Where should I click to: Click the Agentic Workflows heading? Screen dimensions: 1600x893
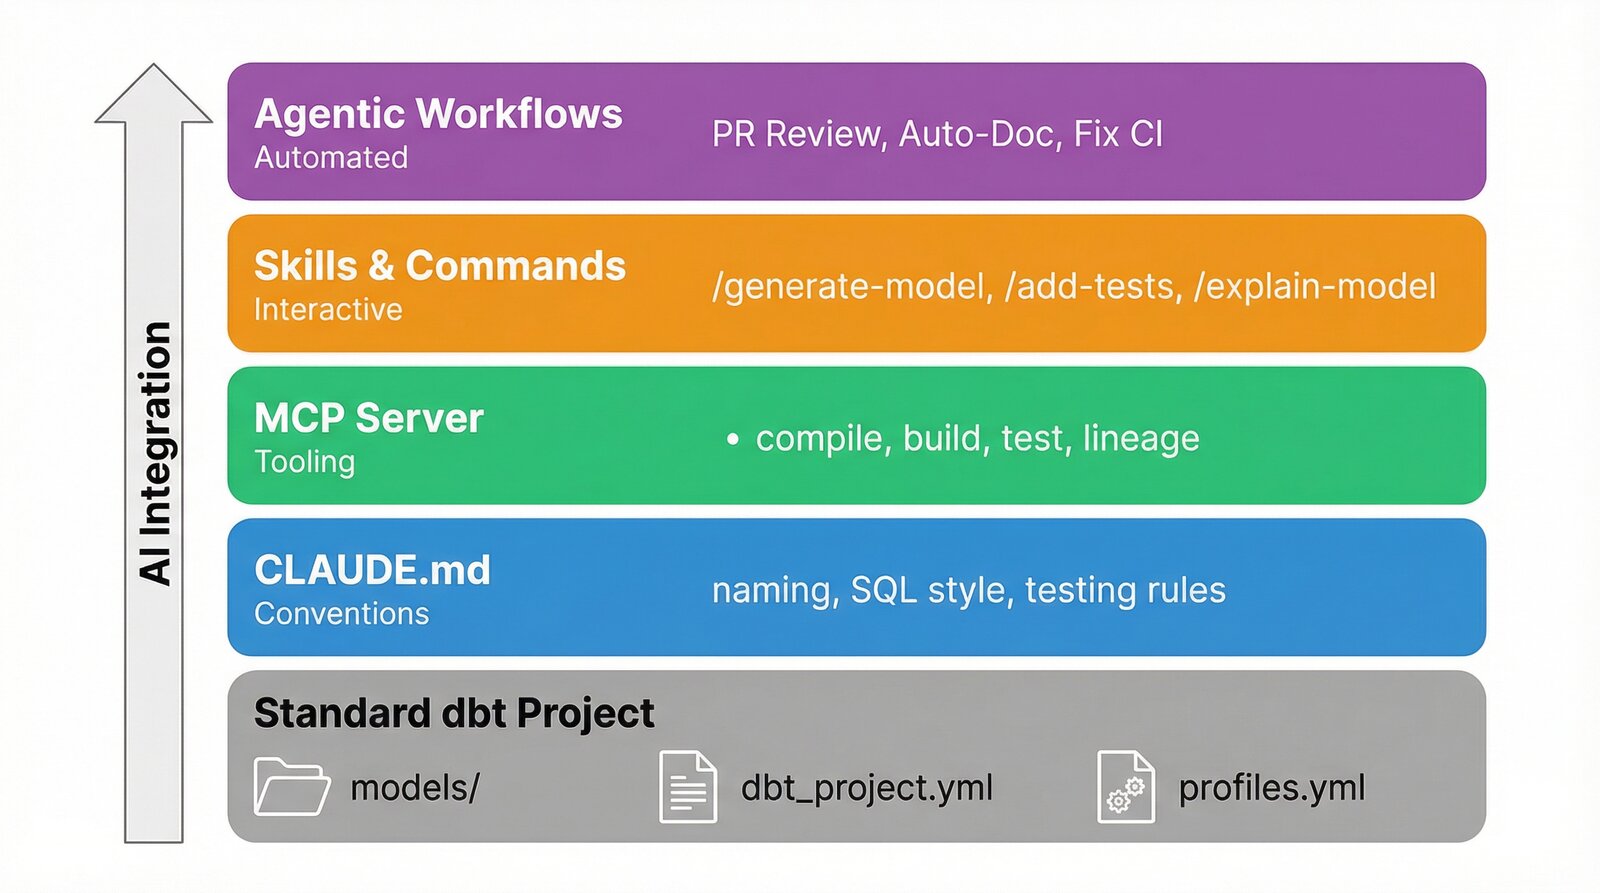(x=438, y=114)
